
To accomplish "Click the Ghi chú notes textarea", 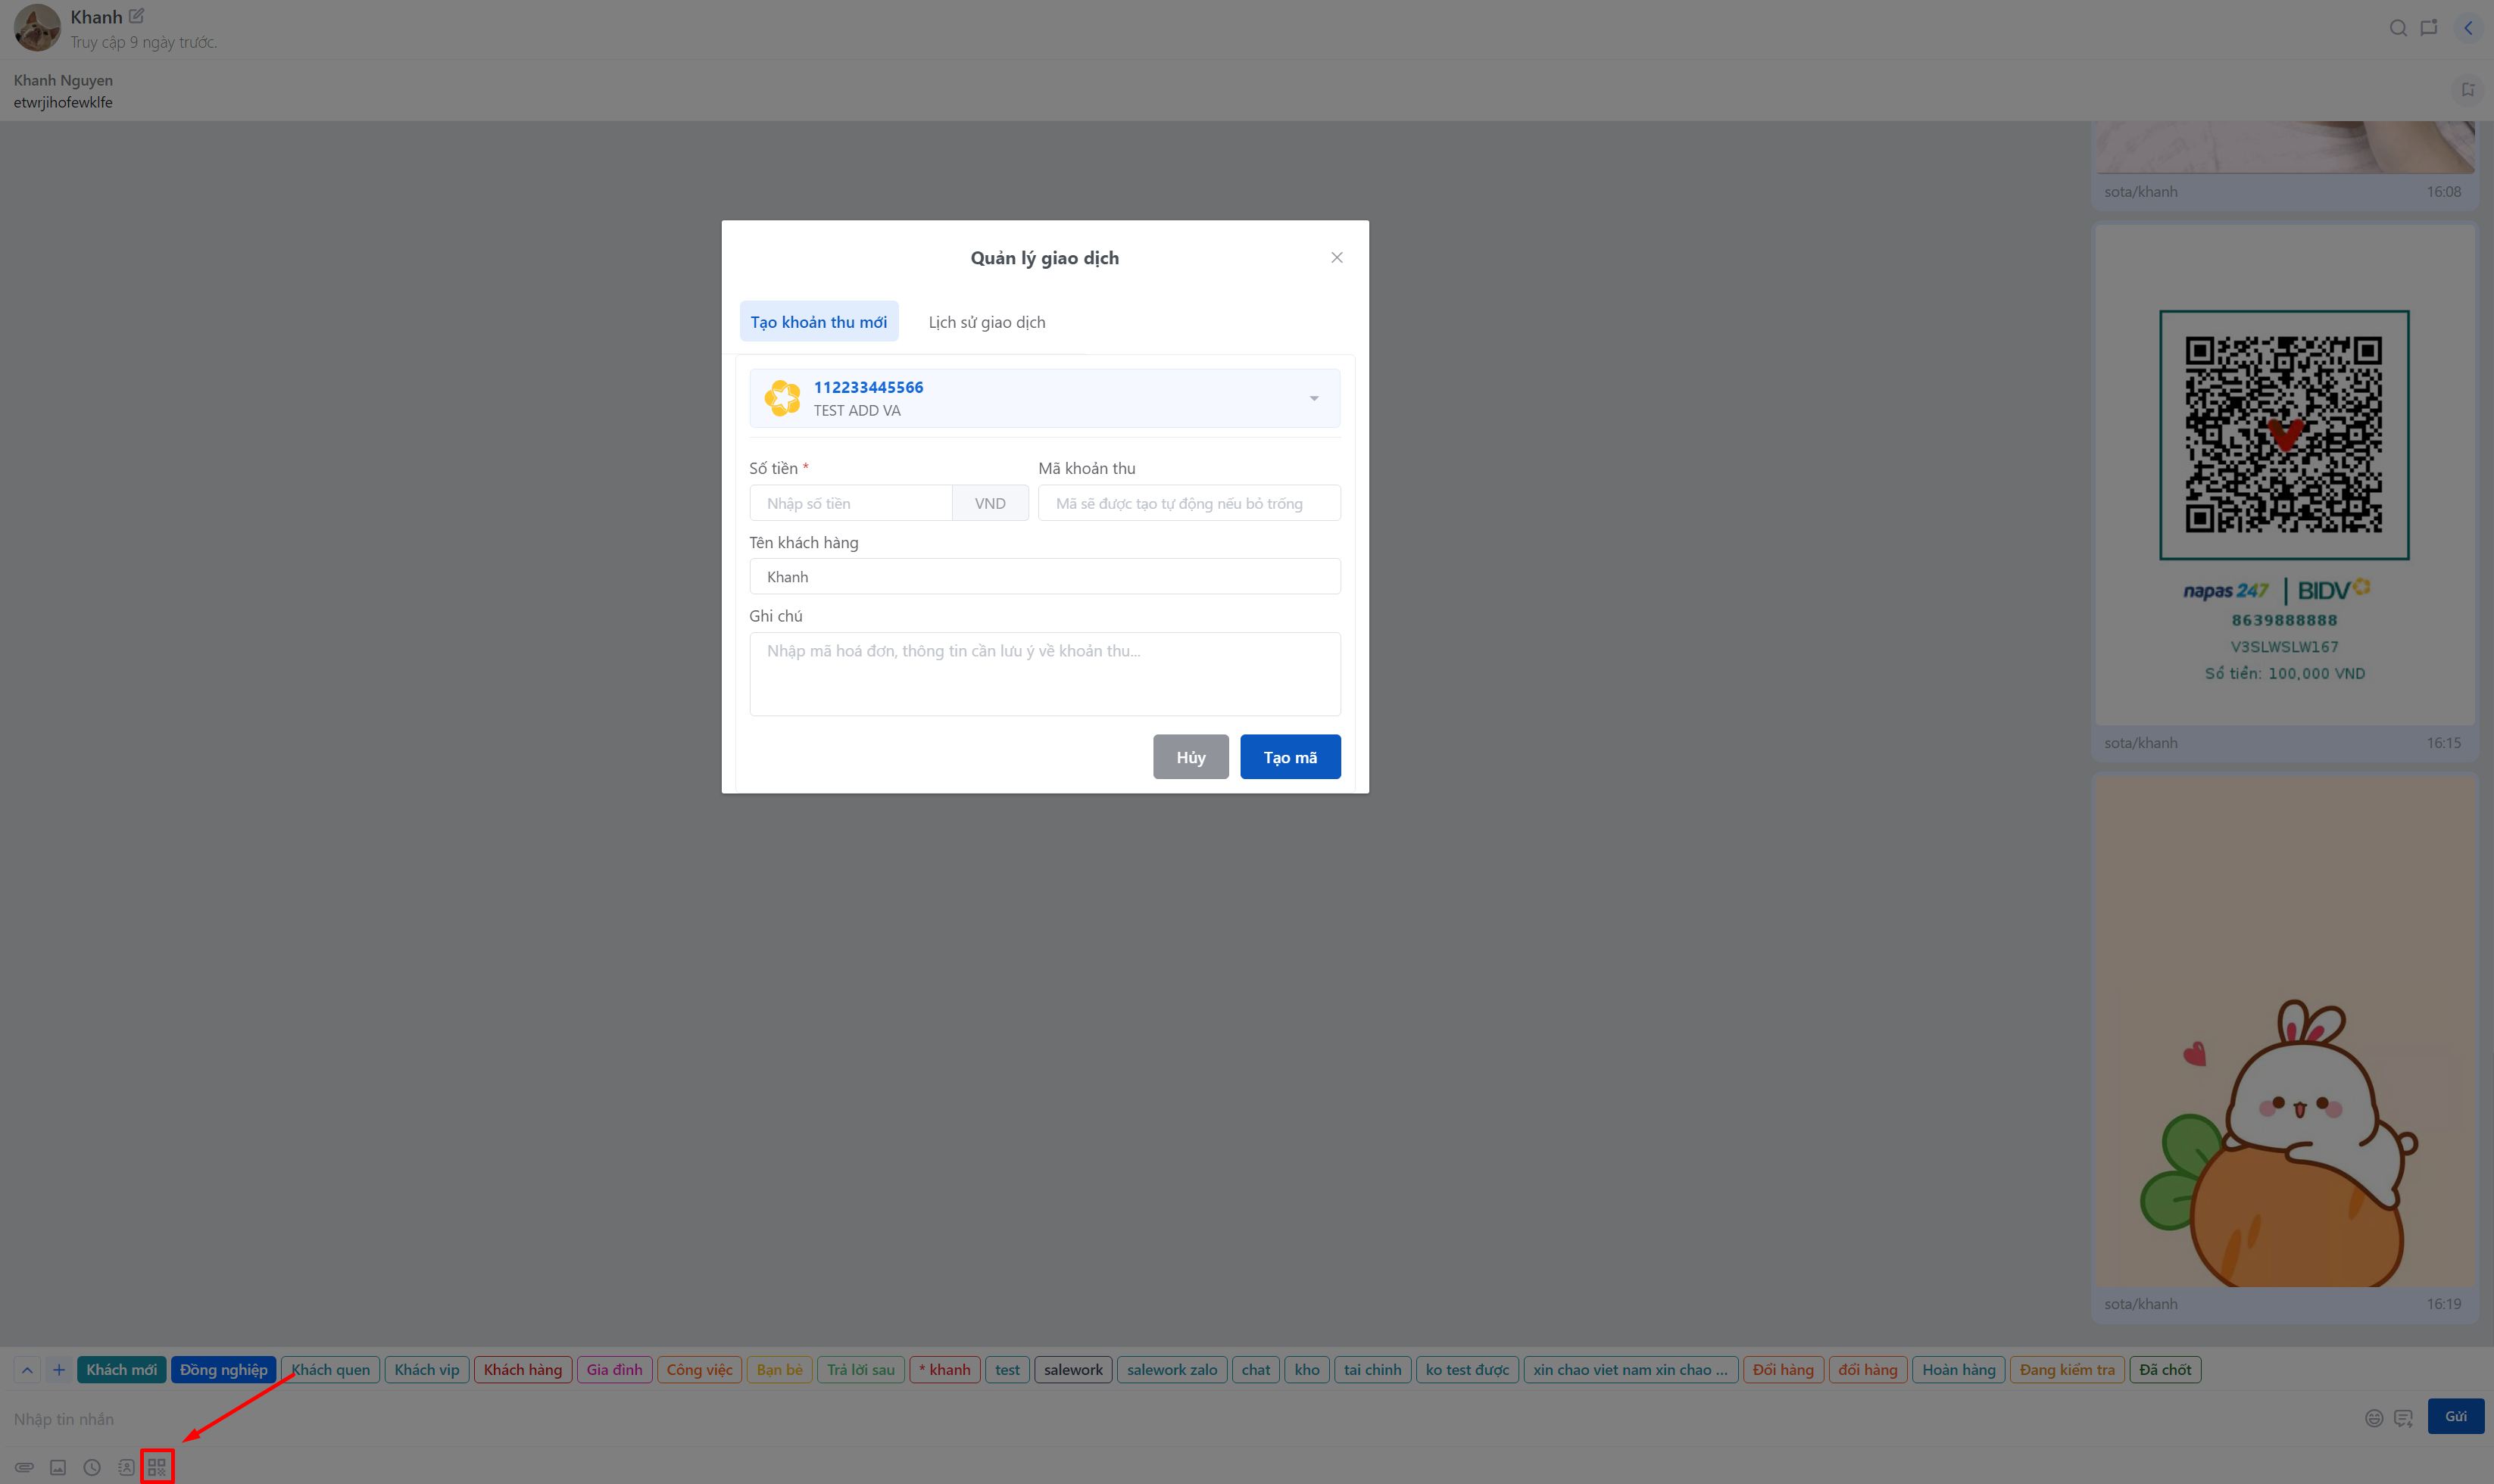I will coord(1045,674).
